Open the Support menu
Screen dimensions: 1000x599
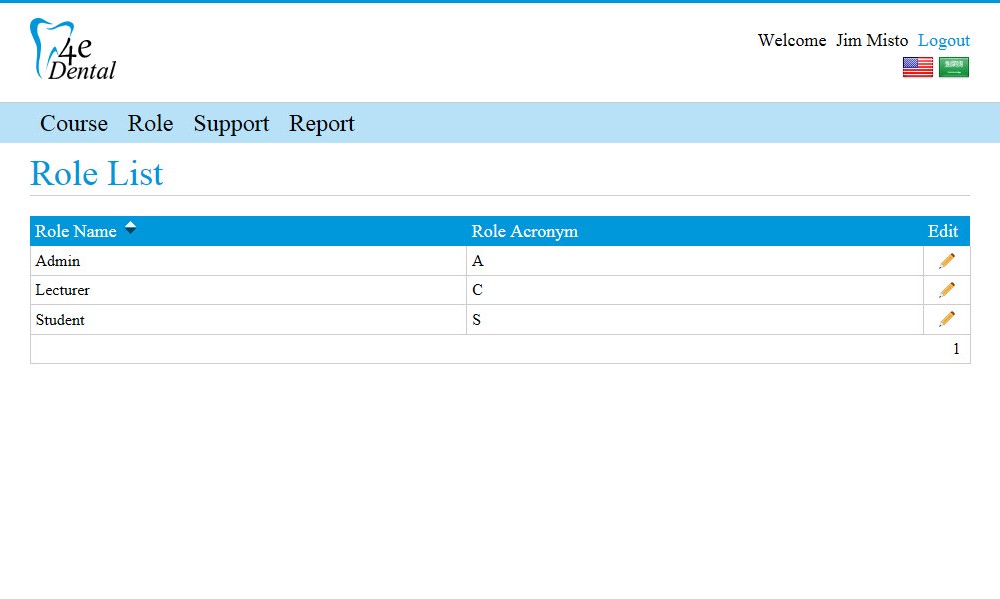[x=232, y=124]
